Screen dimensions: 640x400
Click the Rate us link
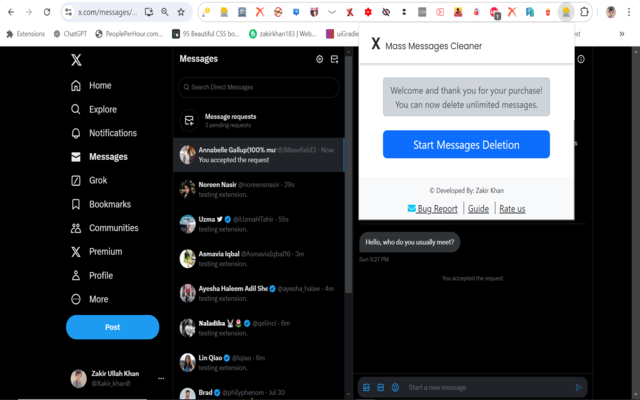pyautogui.click(x=512, y=209)
